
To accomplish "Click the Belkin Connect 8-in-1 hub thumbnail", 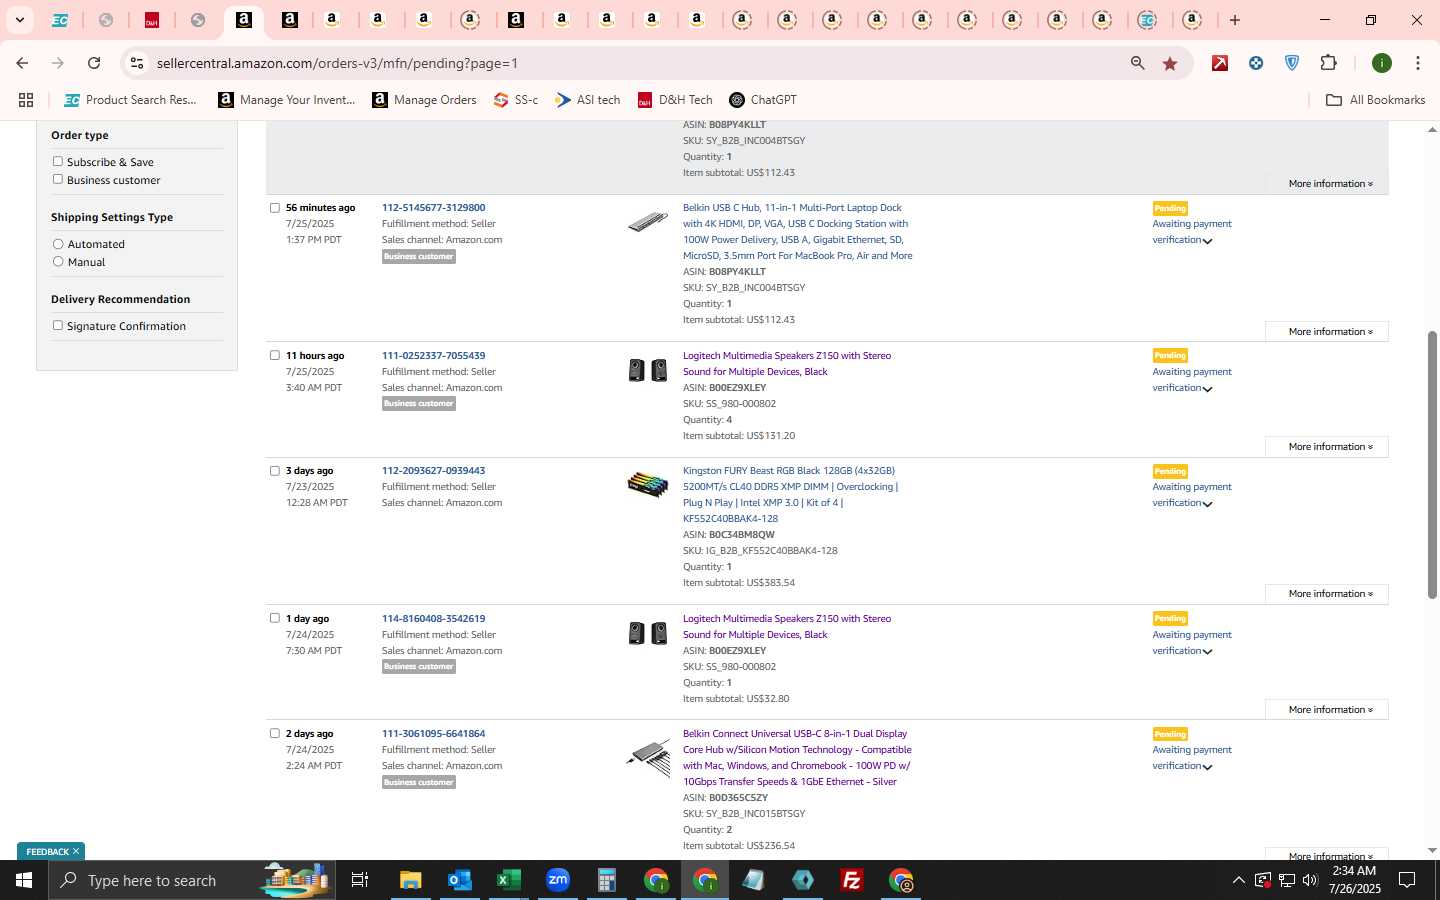I will point(648,757).
